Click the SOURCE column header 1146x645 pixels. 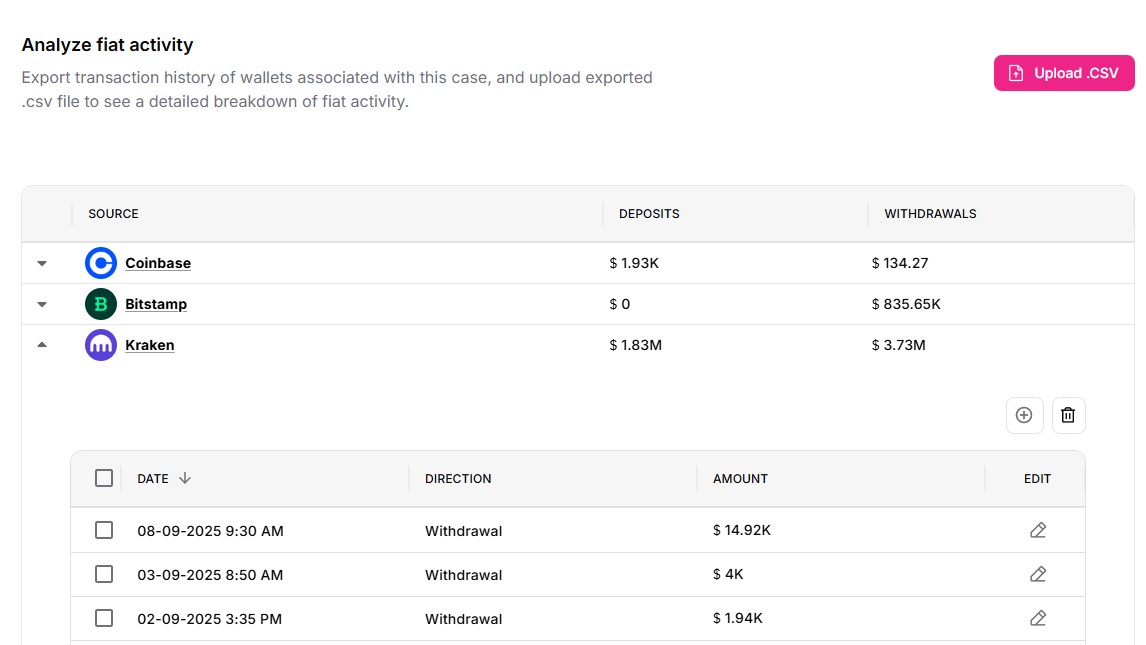click(113, 213)
